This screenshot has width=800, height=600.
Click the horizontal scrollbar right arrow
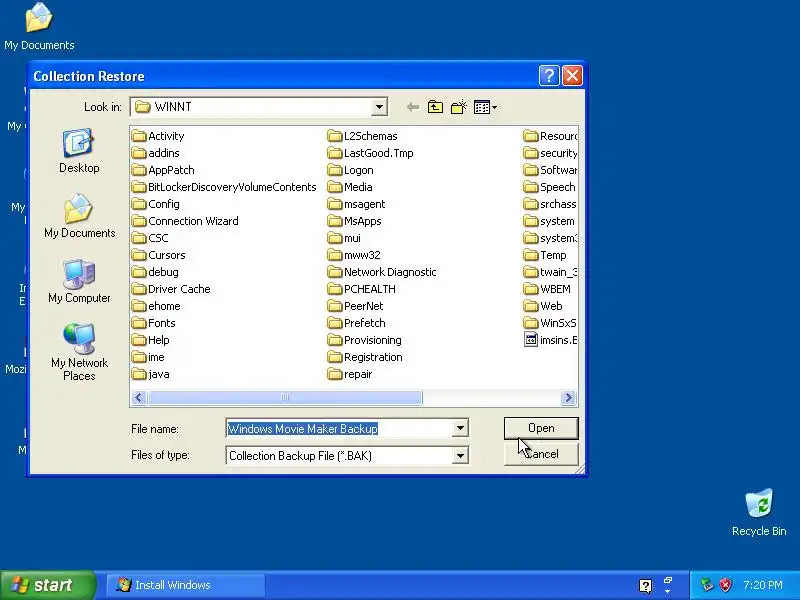[568, 397]
